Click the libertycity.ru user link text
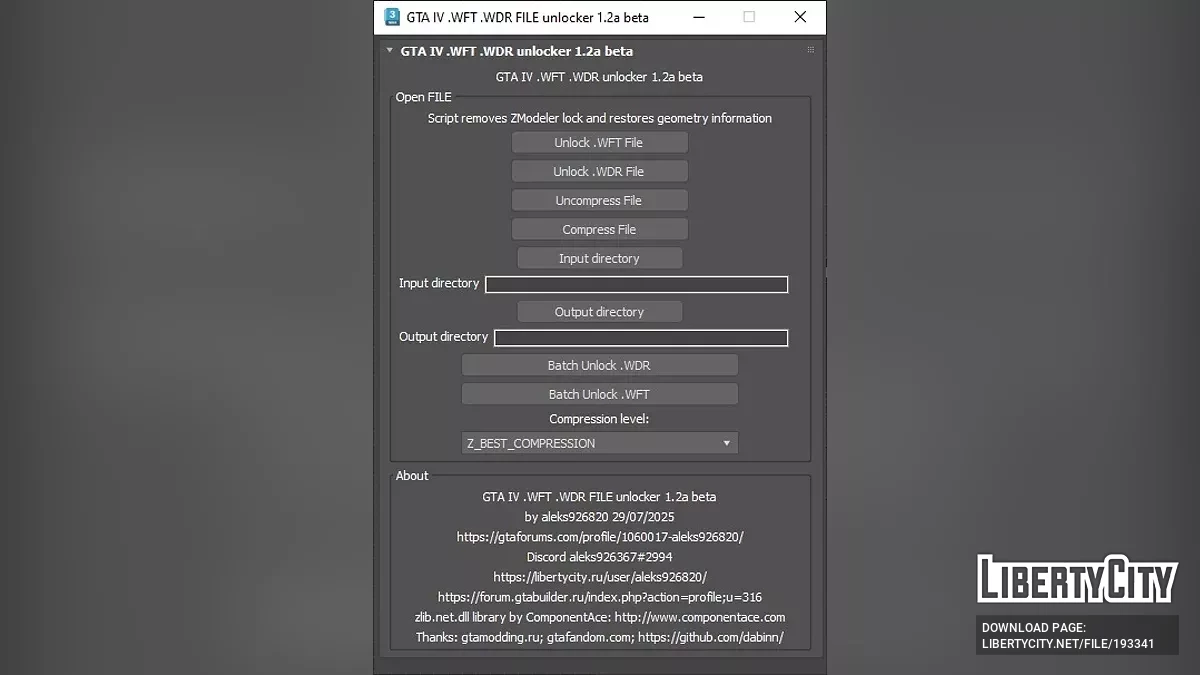This screenshot has height=675, width=1200. click(600, 577)
